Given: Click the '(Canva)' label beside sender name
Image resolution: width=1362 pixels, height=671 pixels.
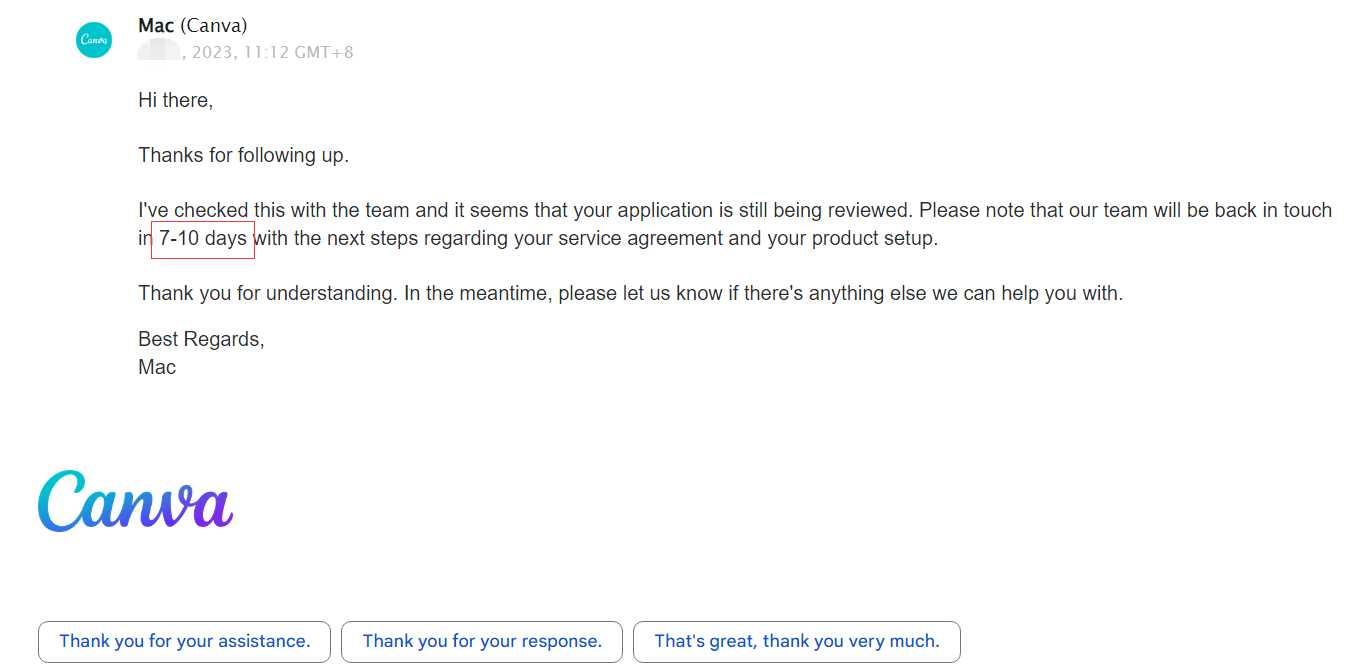Looking at the screenshot, I should [214, 26].
